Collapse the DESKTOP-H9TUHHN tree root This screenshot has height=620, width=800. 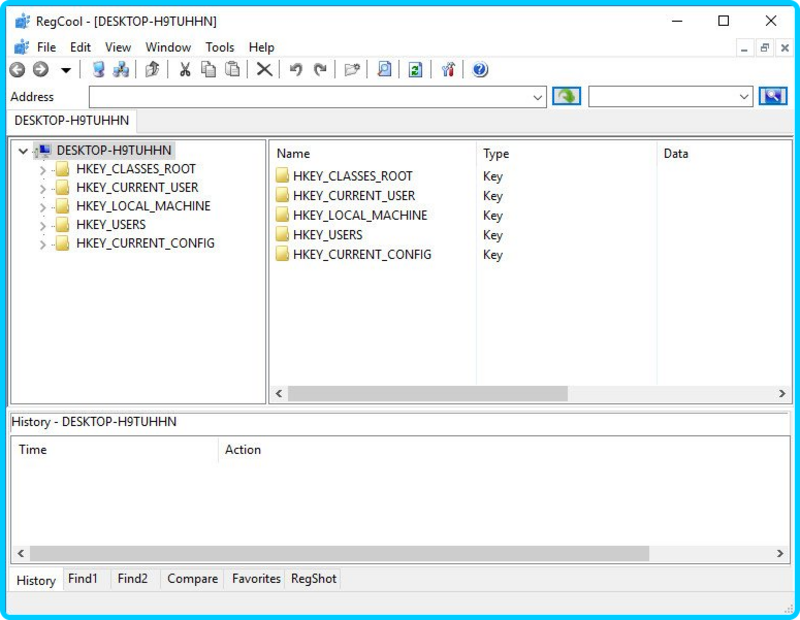(23, 151)
